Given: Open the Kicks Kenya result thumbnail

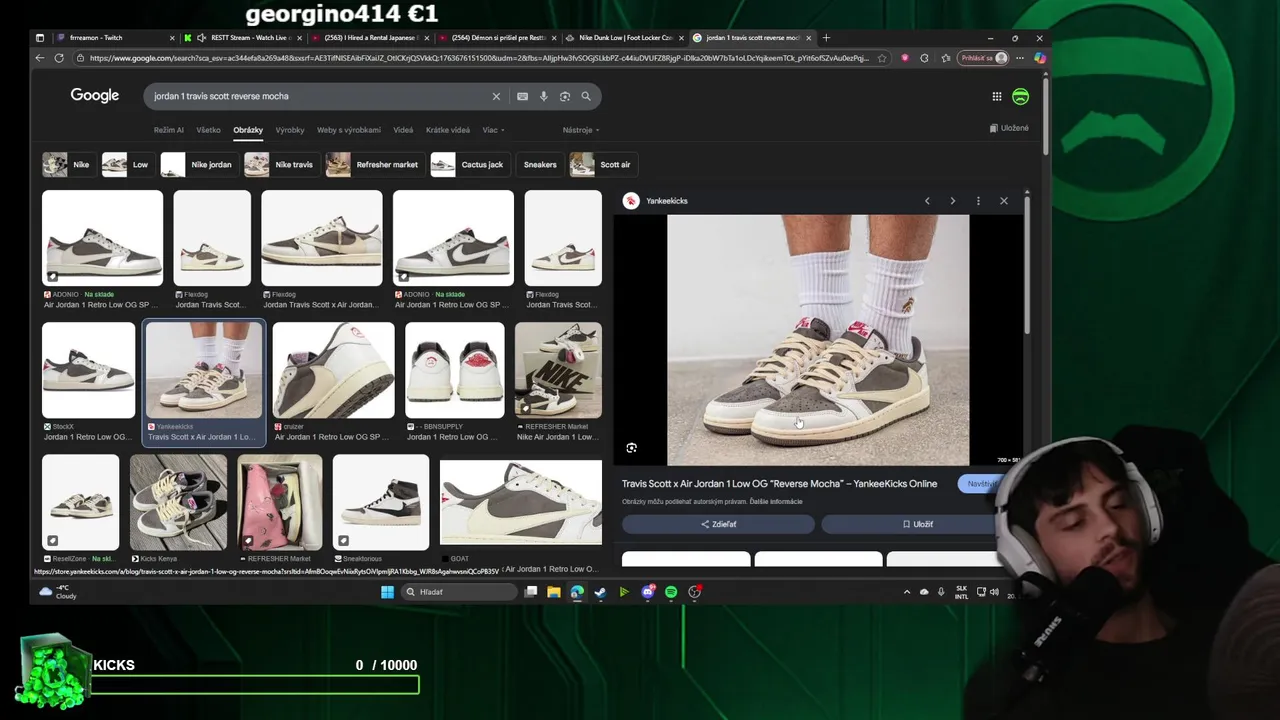Looking at the screenshot, I should pyautogui.click(x=178, y=502).
